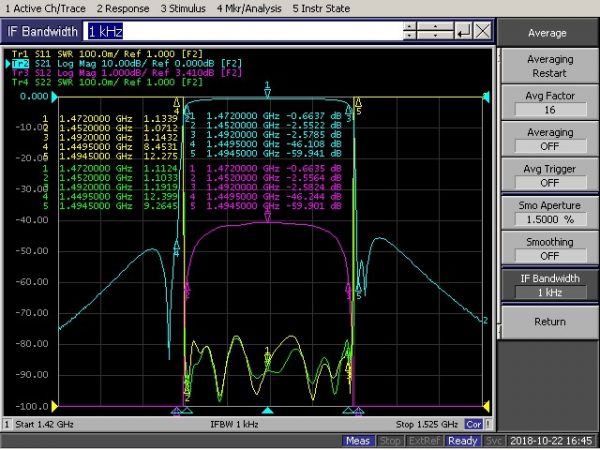
Task: Click the Meas indicator in the status bar
Action: [358, 441]
